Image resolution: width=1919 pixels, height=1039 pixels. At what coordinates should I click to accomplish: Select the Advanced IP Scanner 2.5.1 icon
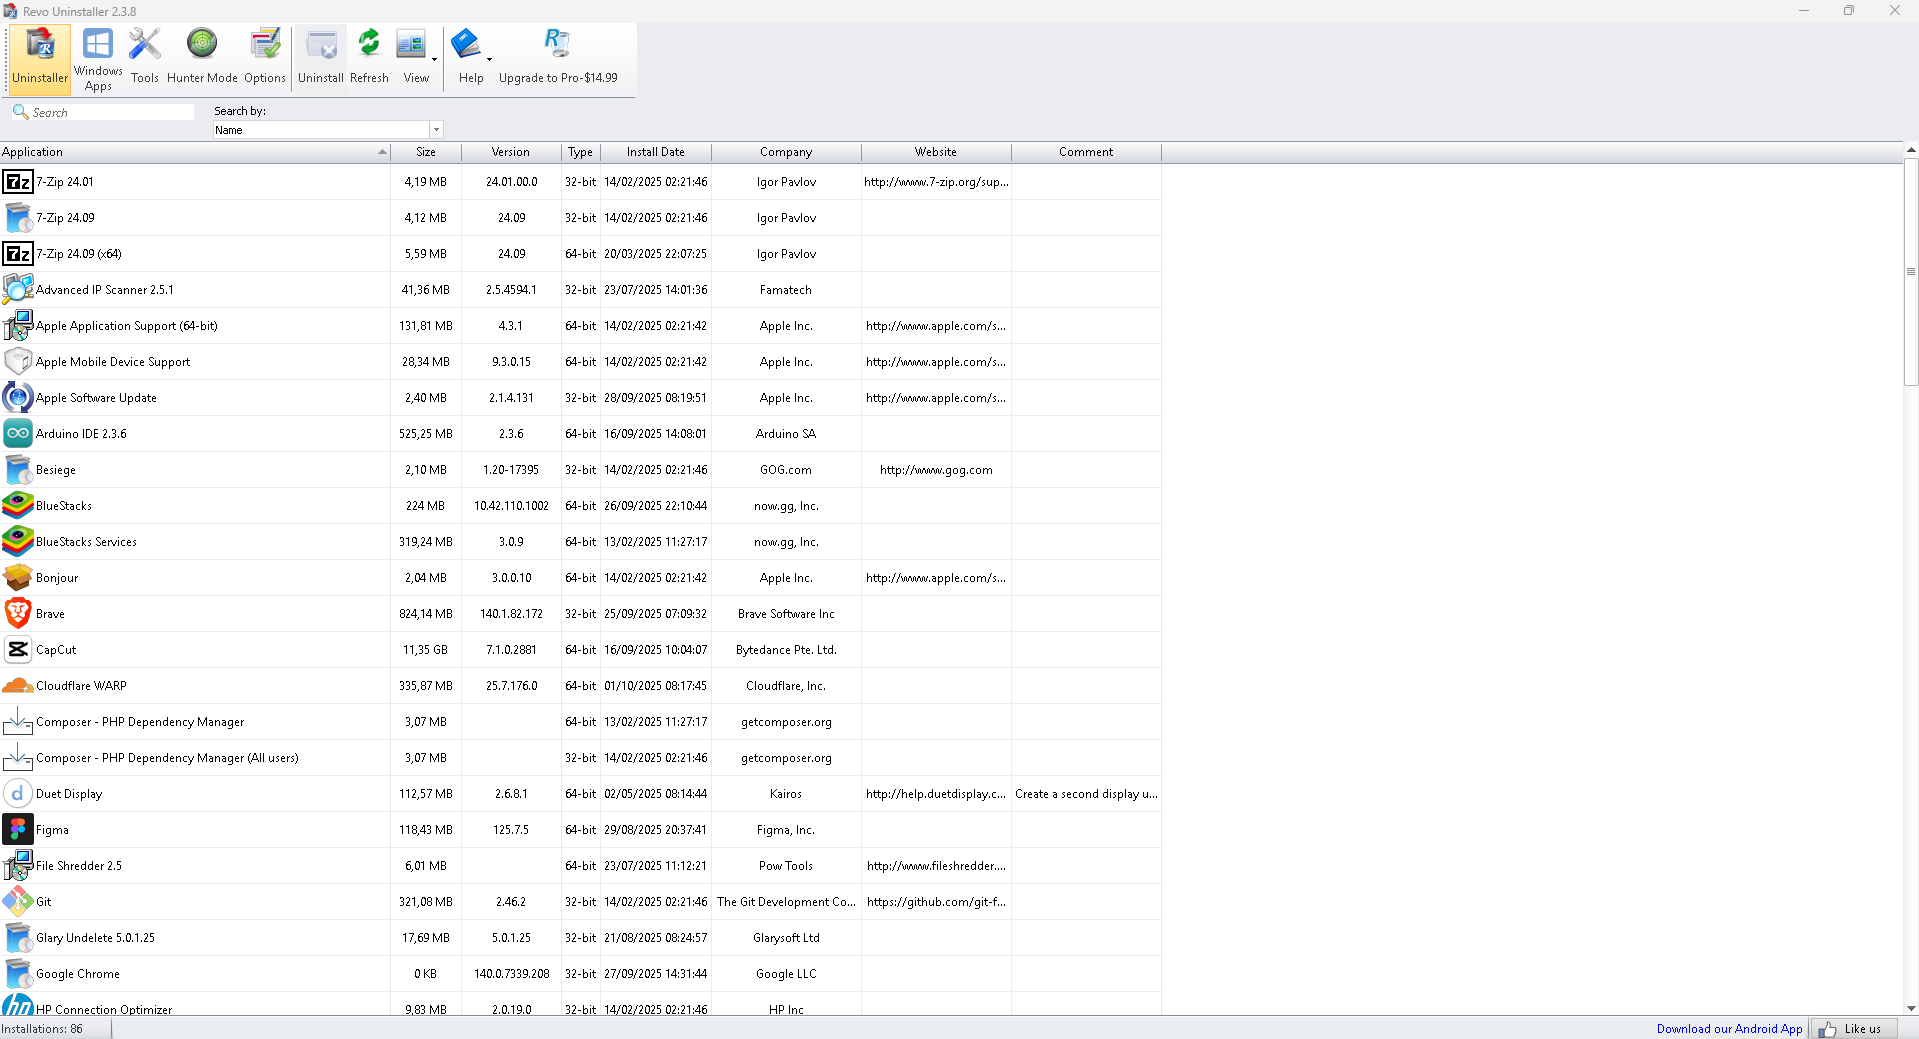[x=18, y=290]
